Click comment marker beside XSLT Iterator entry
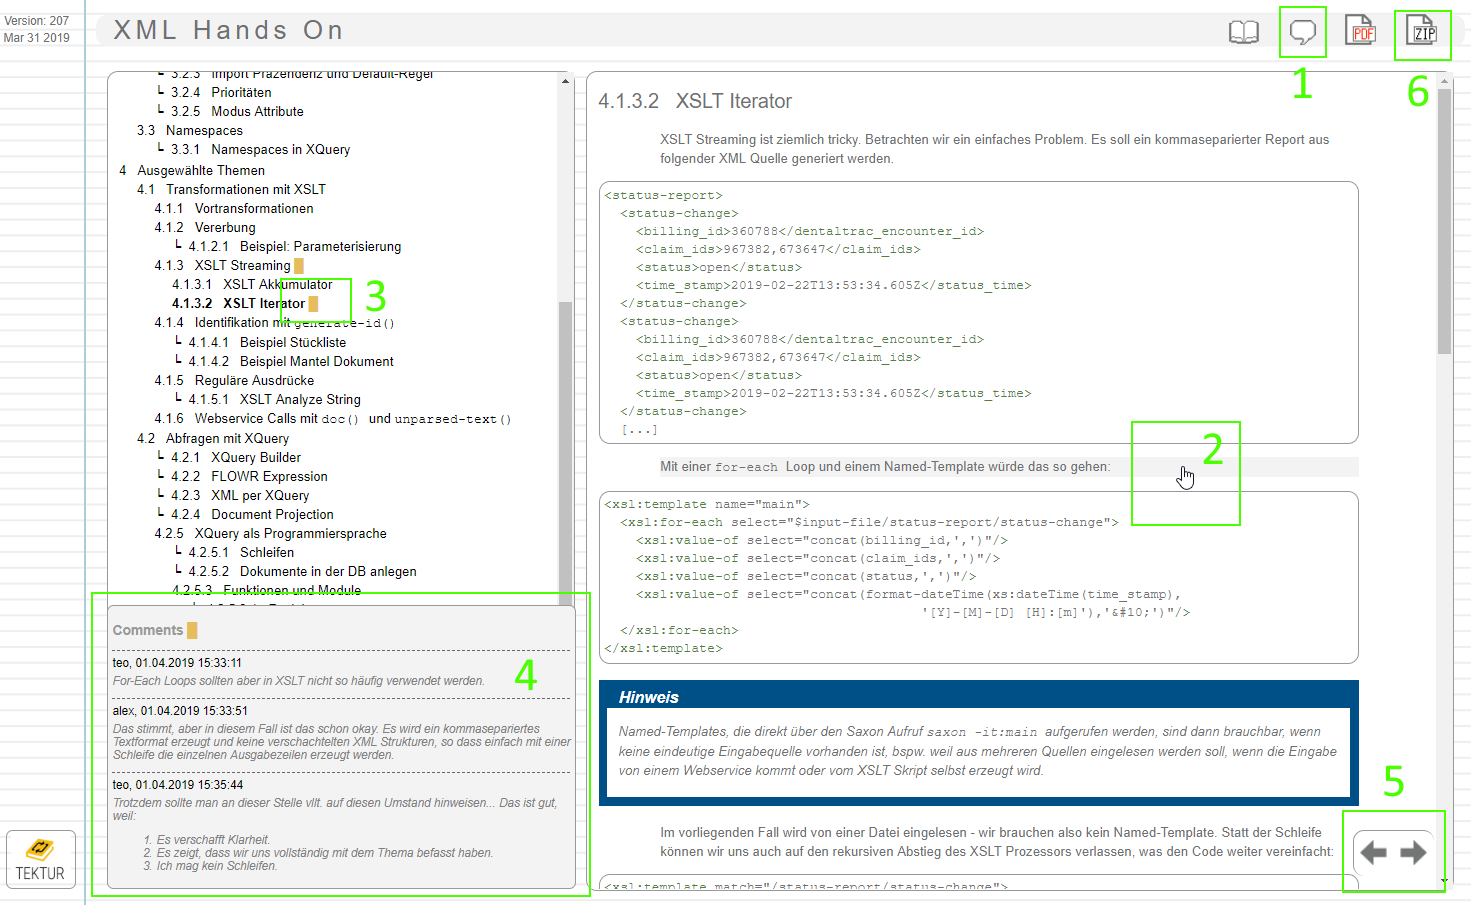 pos(313,304)
